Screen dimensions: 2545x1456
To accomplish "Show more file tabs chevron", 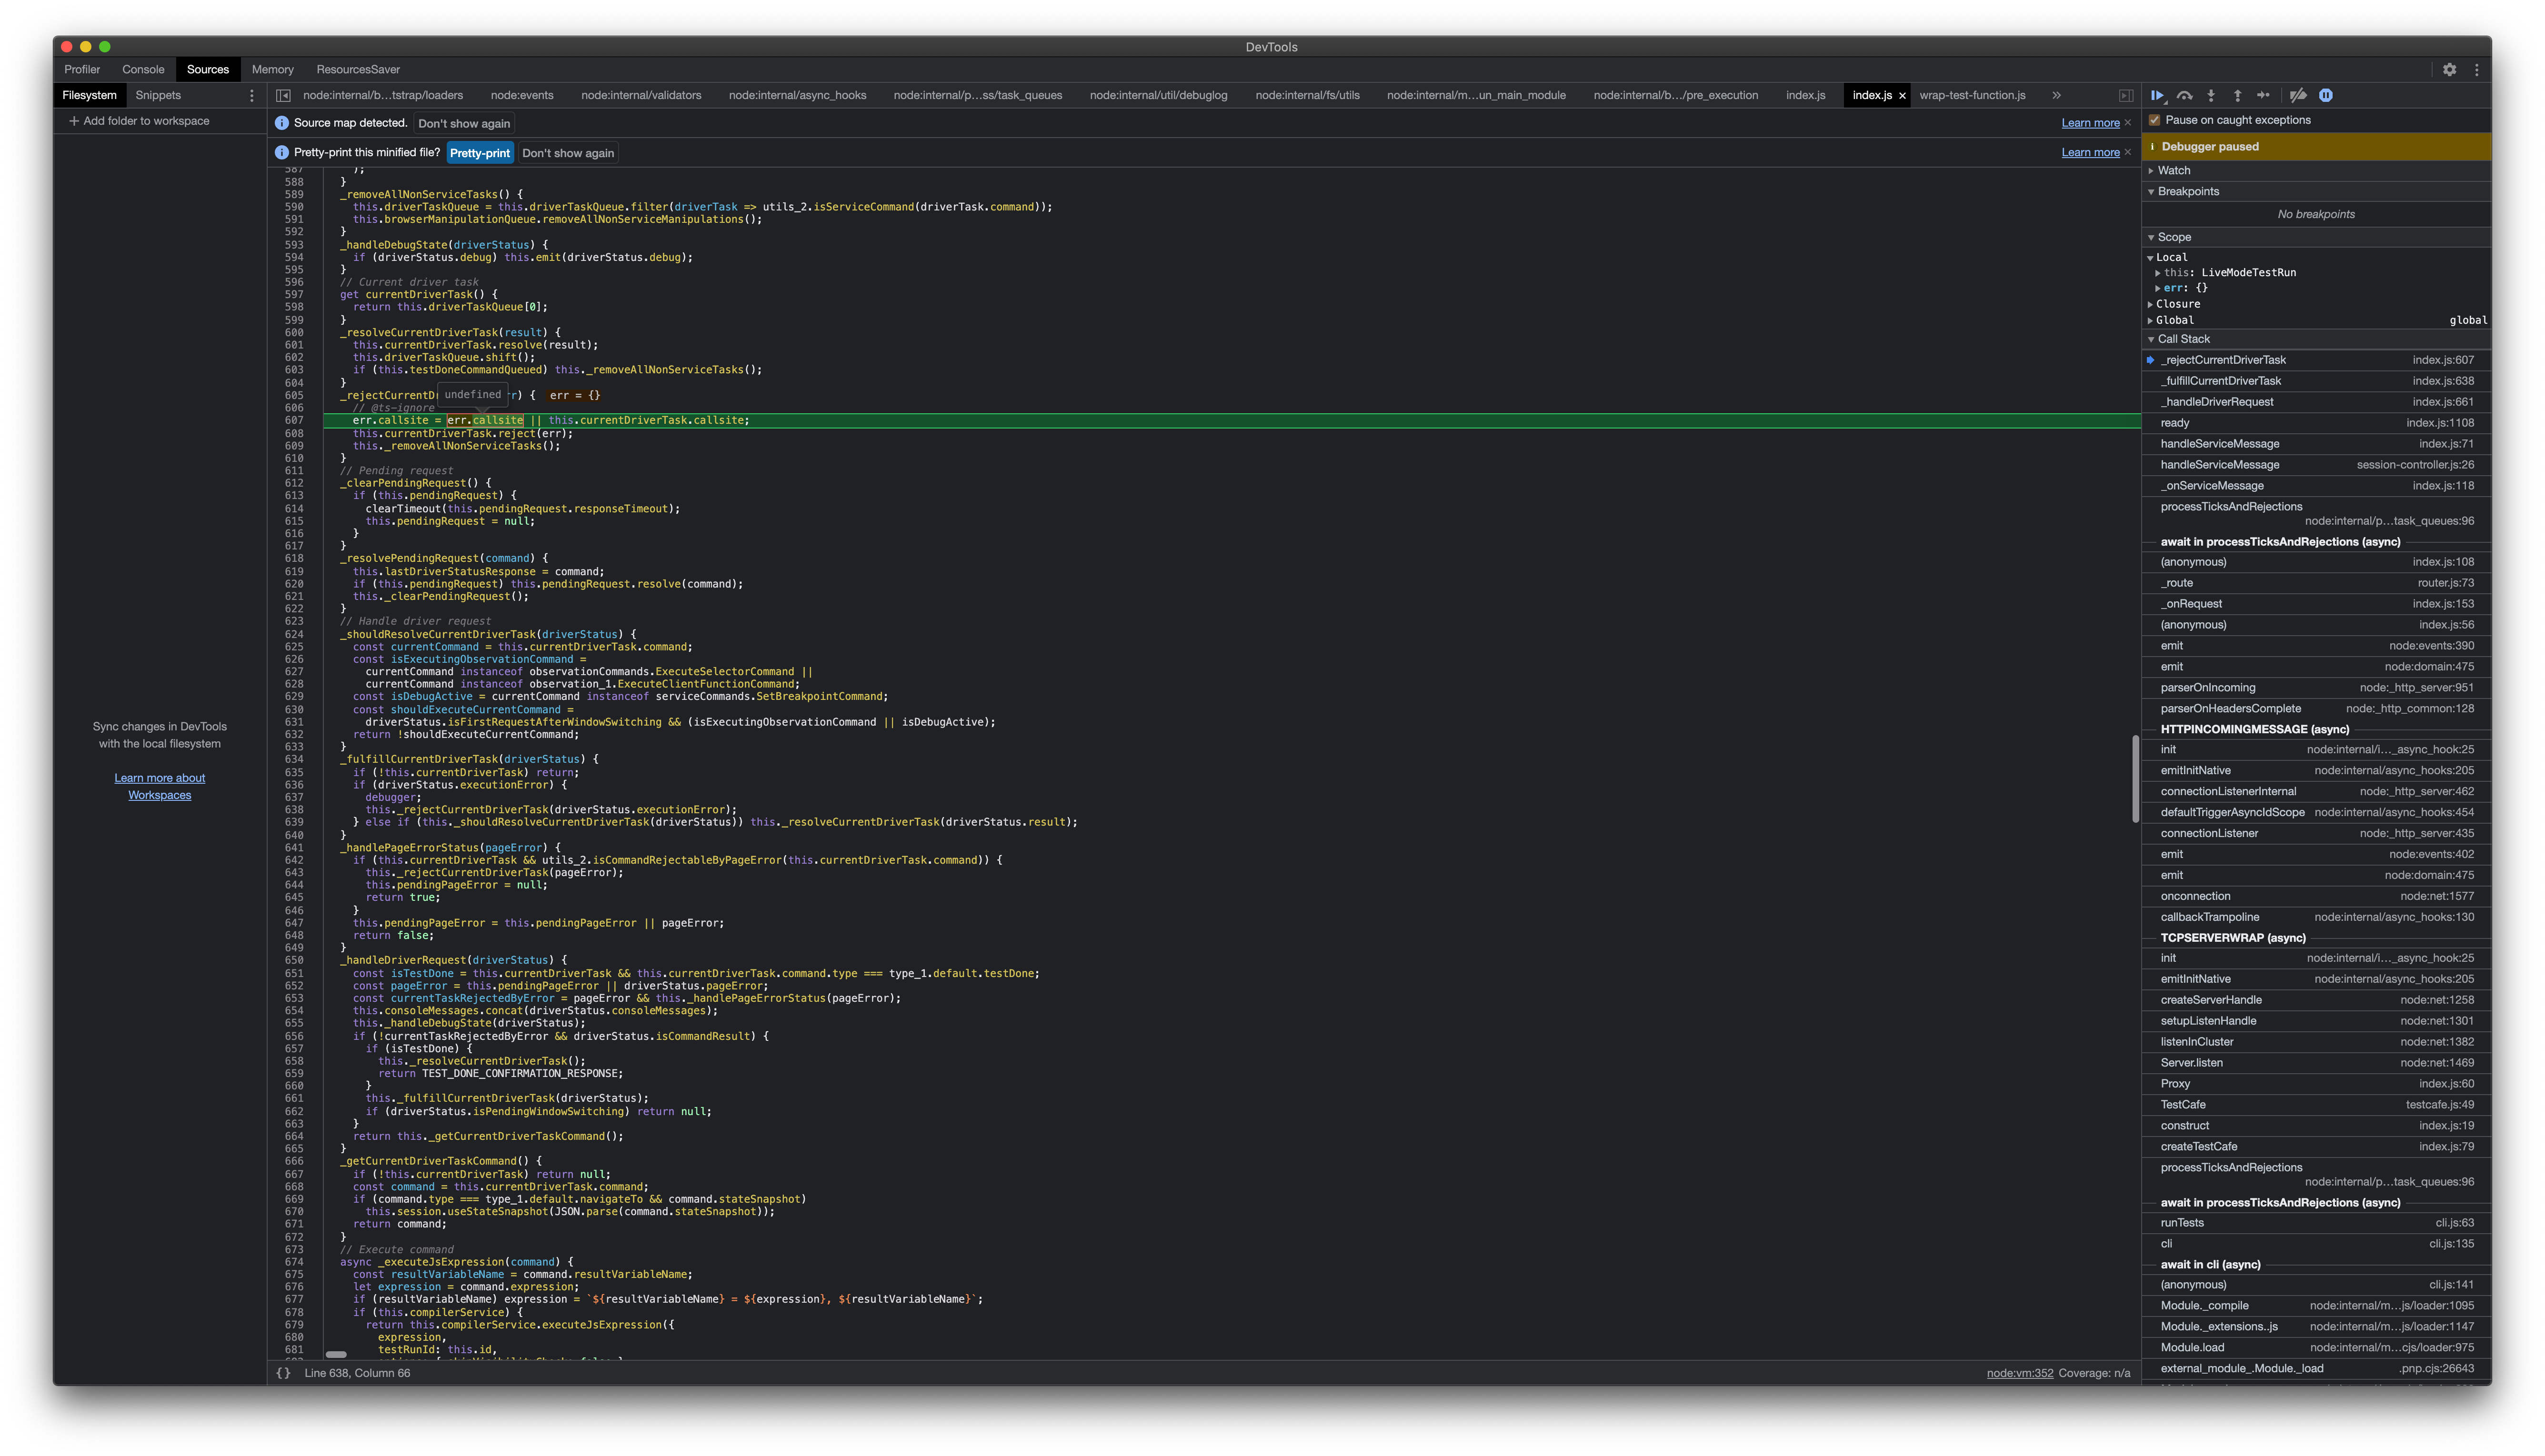I will click(x=2056, y=96).
